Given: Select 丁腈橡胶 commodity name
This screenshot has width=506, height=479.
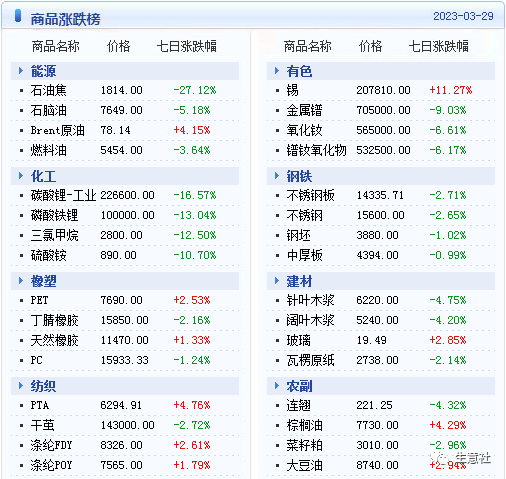Looking at the screenshot, I should (x=54, y=320).
